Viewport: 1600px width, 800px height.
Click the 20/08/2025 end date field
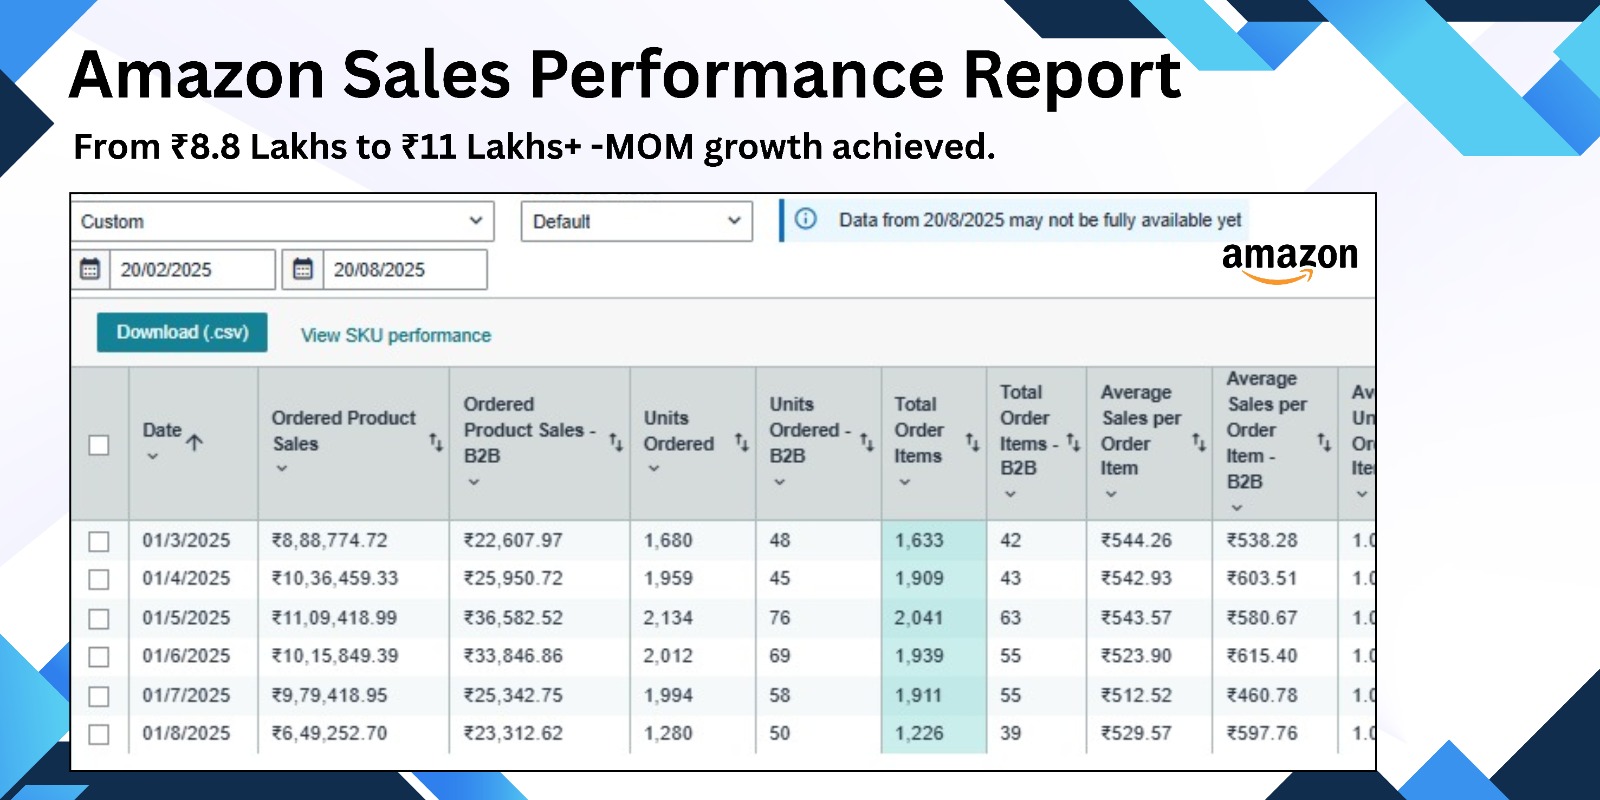point(403,270)
